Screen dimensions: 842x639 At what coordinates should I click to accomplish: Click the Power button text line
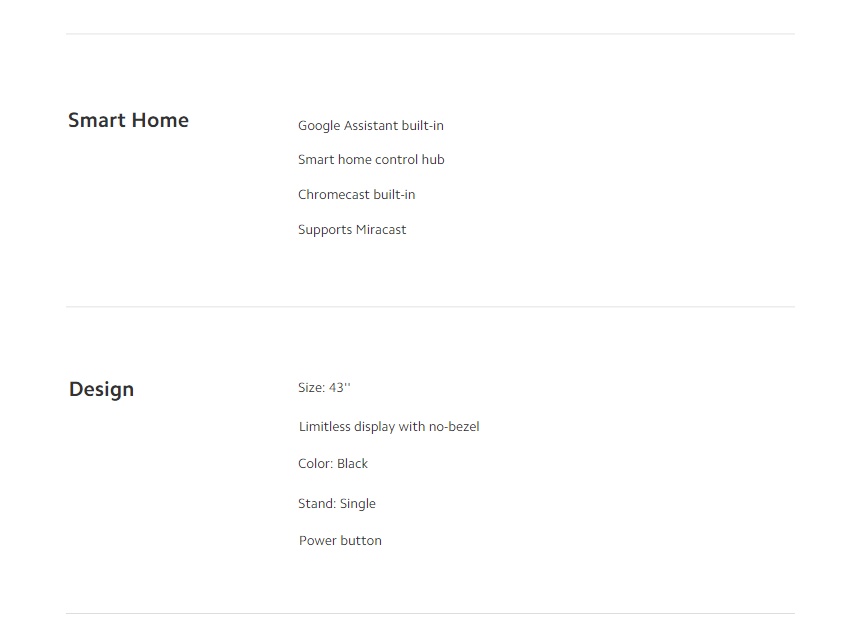point(340,540)
